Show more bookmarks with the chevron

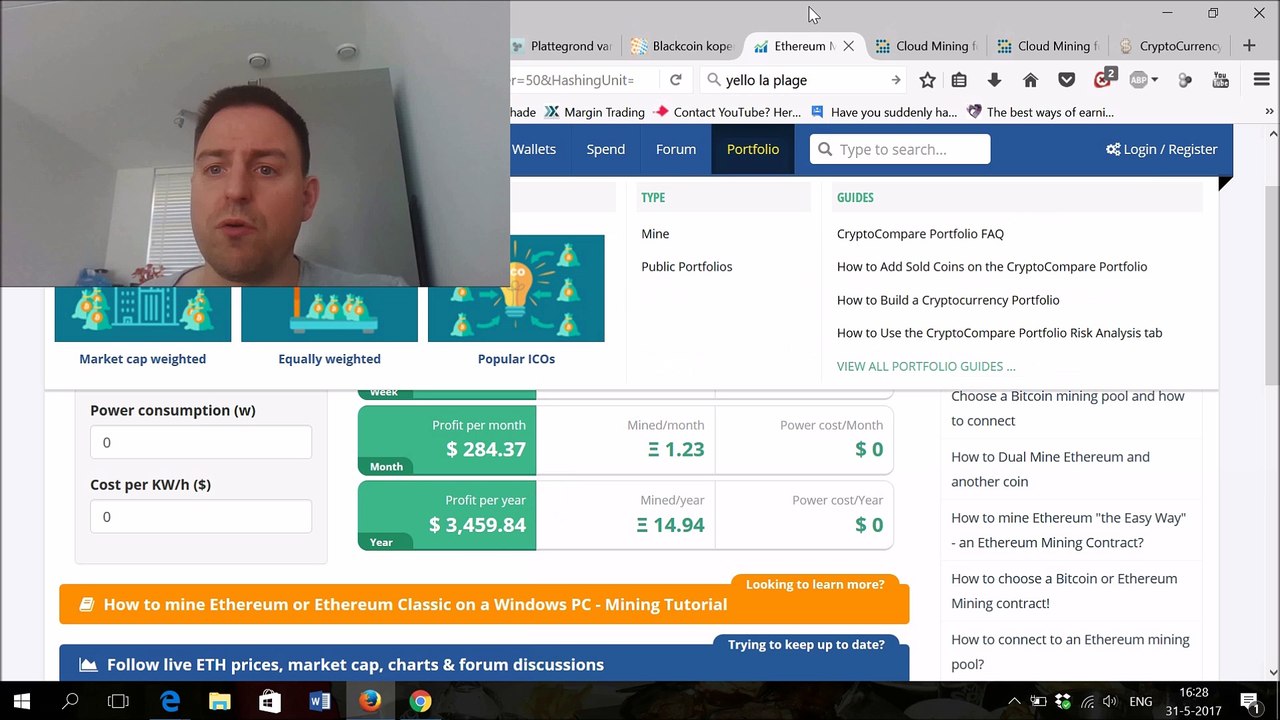tap(1270, 112)
